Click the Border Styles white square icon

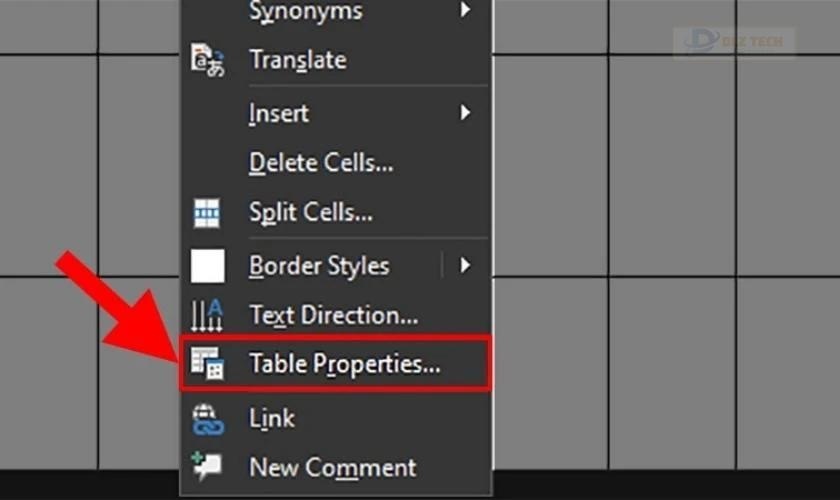click(207, 265)
